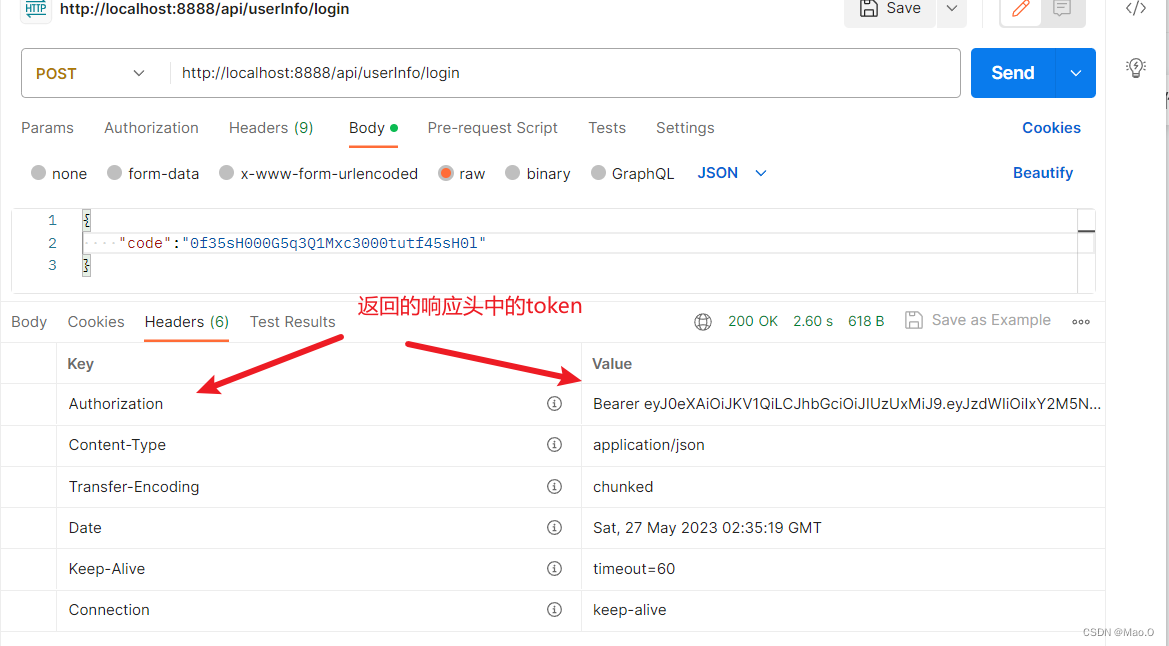Click Save as Example button
The height and width of the screenshot is (646, 1169).
click(977, 321)
